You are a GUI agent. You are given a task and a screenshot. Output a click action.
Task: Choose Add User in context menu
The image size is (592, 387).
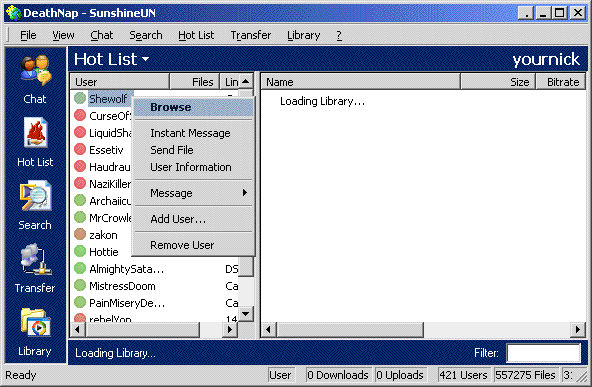194,219
